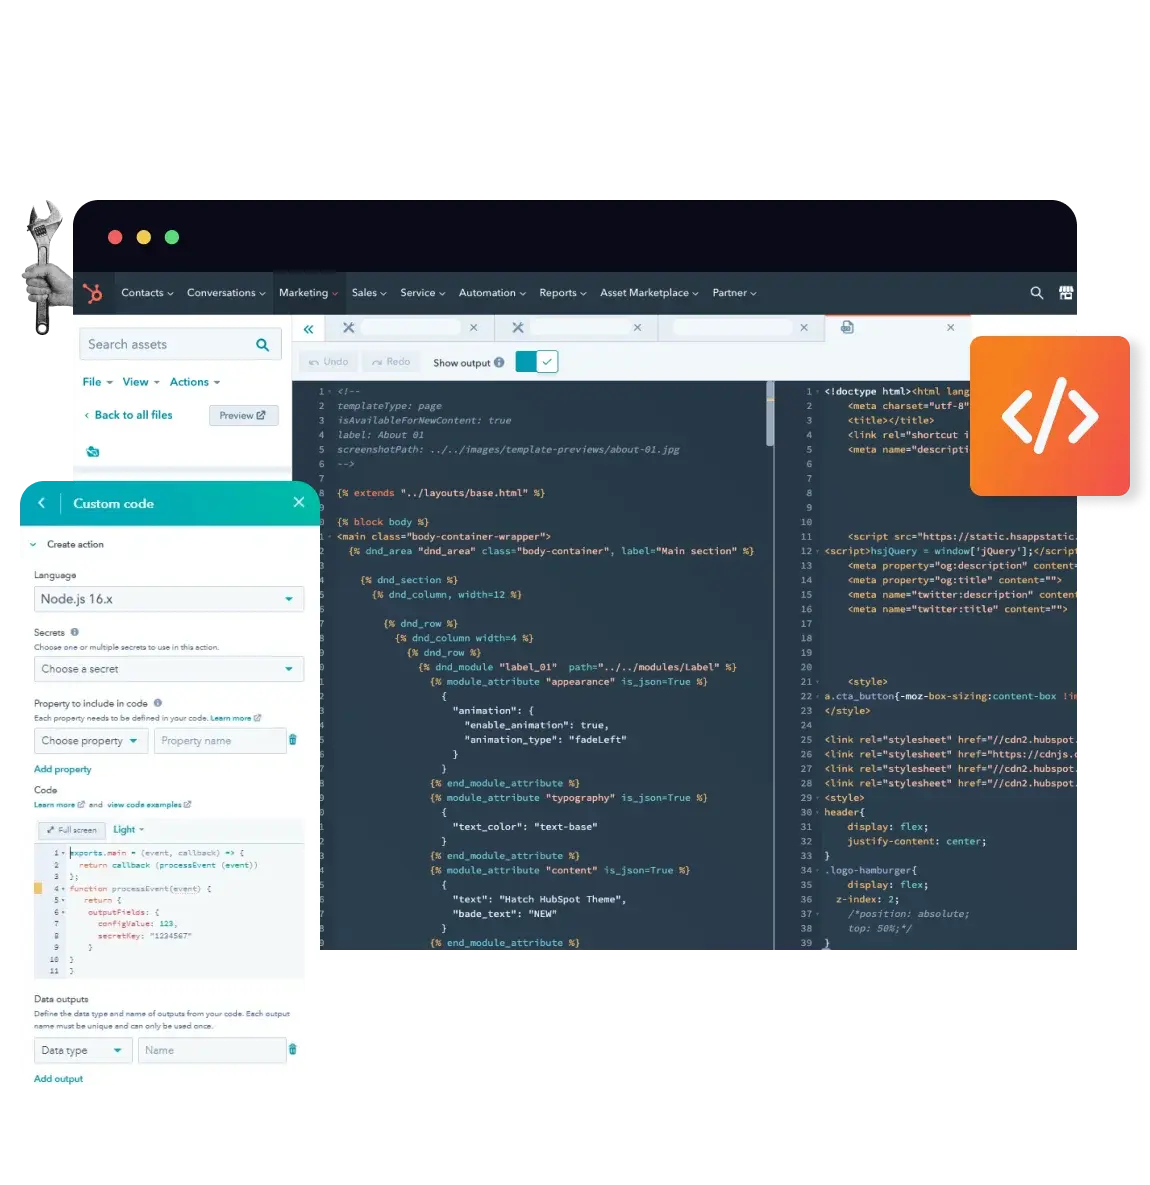
Task: Click the Add property link
Action: tap(63, 769)
